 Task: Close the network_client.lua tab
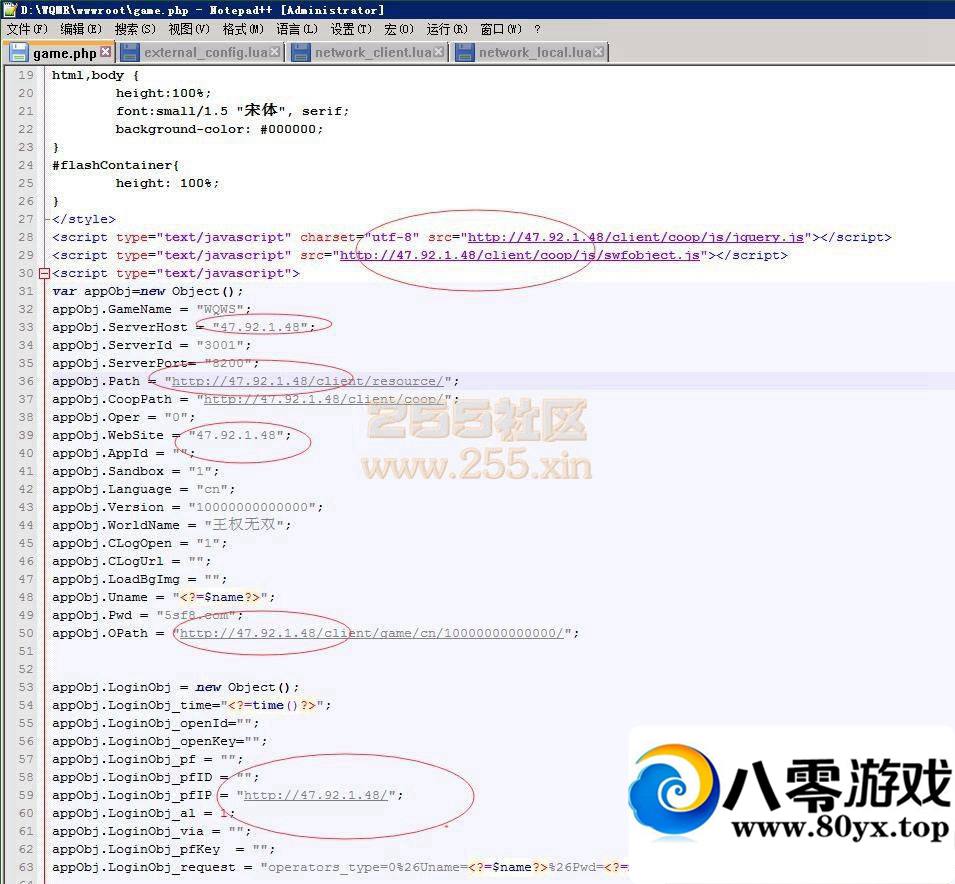[x=439, y=52]
